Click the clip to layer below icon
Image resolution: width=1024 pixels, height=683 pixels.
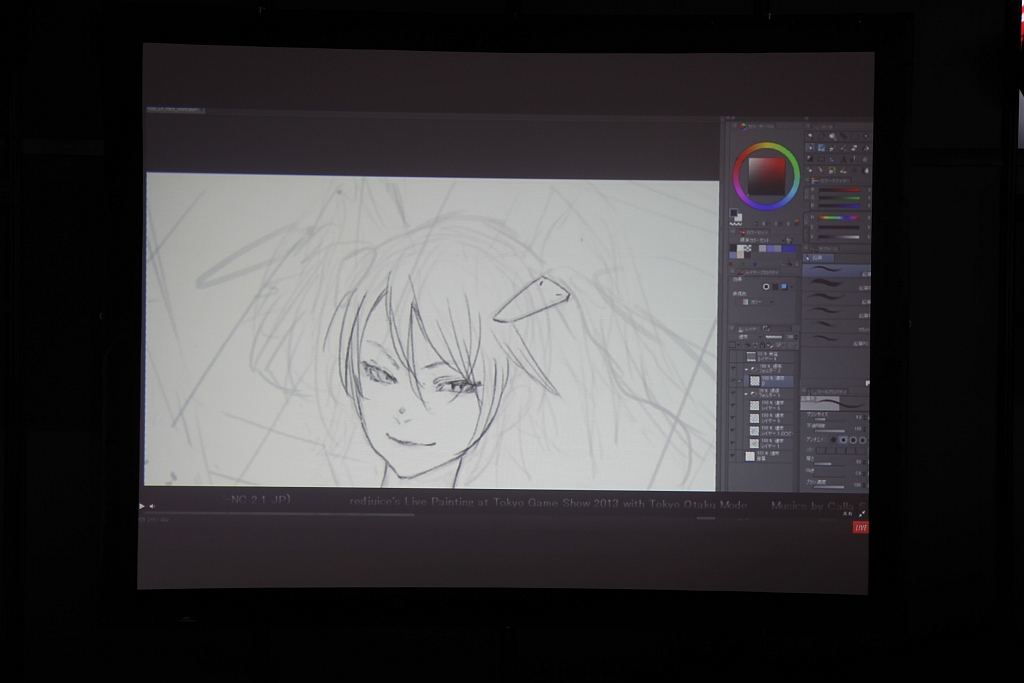click(x=747, y=345)
